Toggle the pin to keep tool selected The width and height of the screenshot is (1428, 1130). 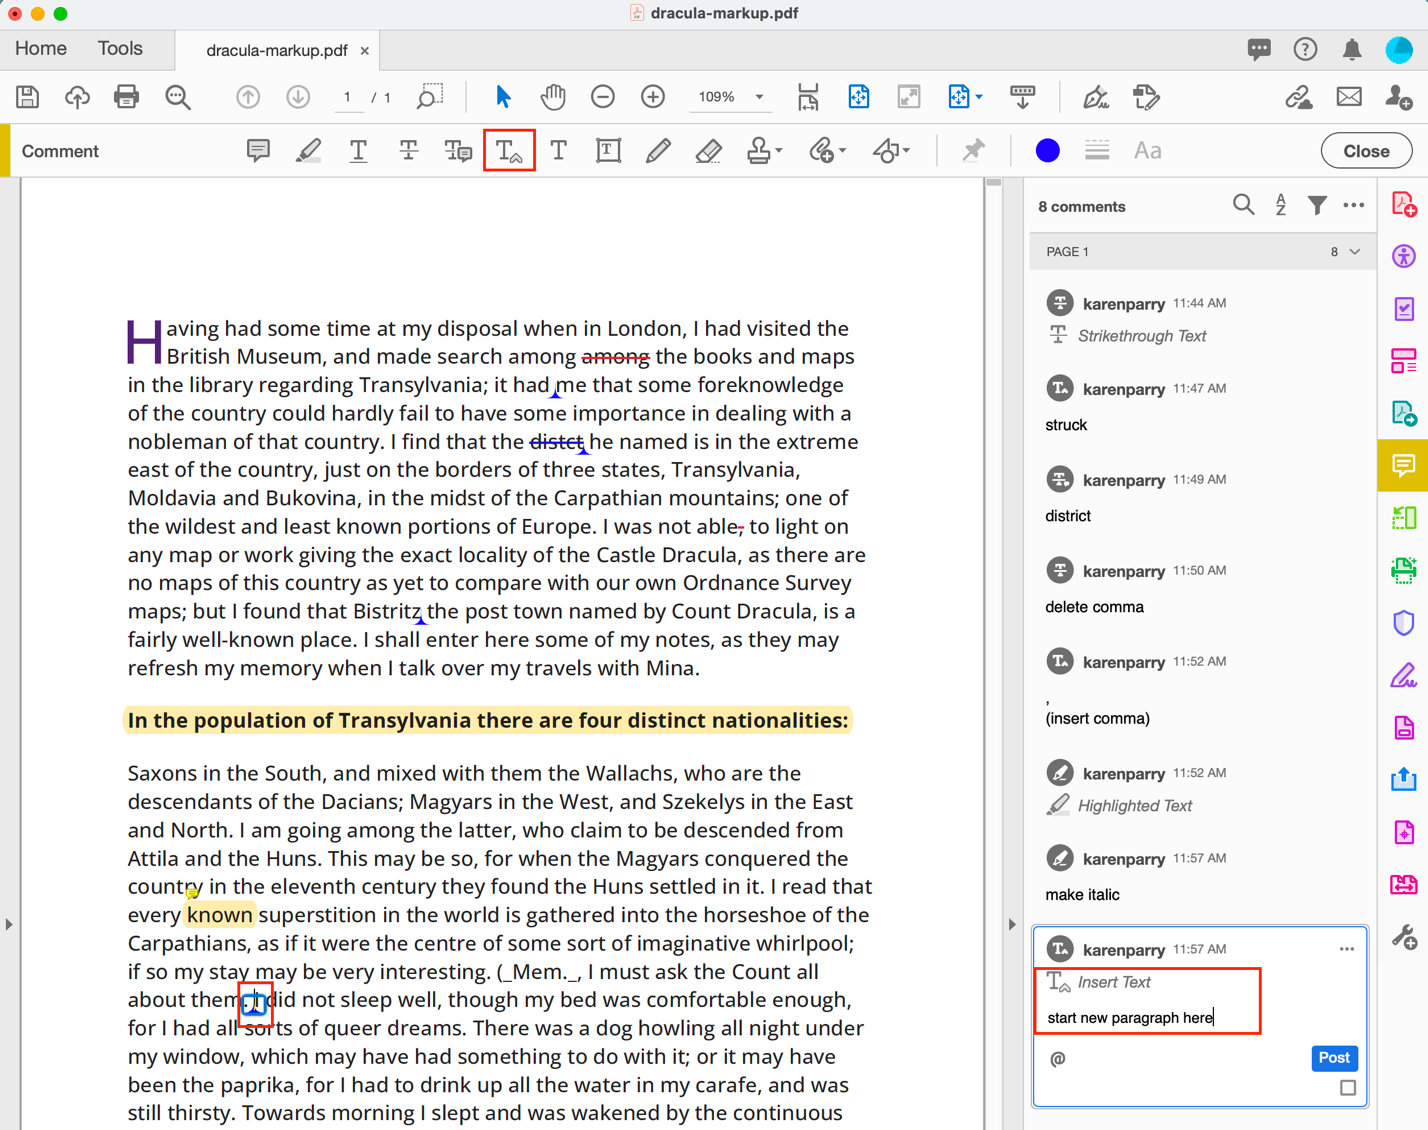[x=973, y=151]
